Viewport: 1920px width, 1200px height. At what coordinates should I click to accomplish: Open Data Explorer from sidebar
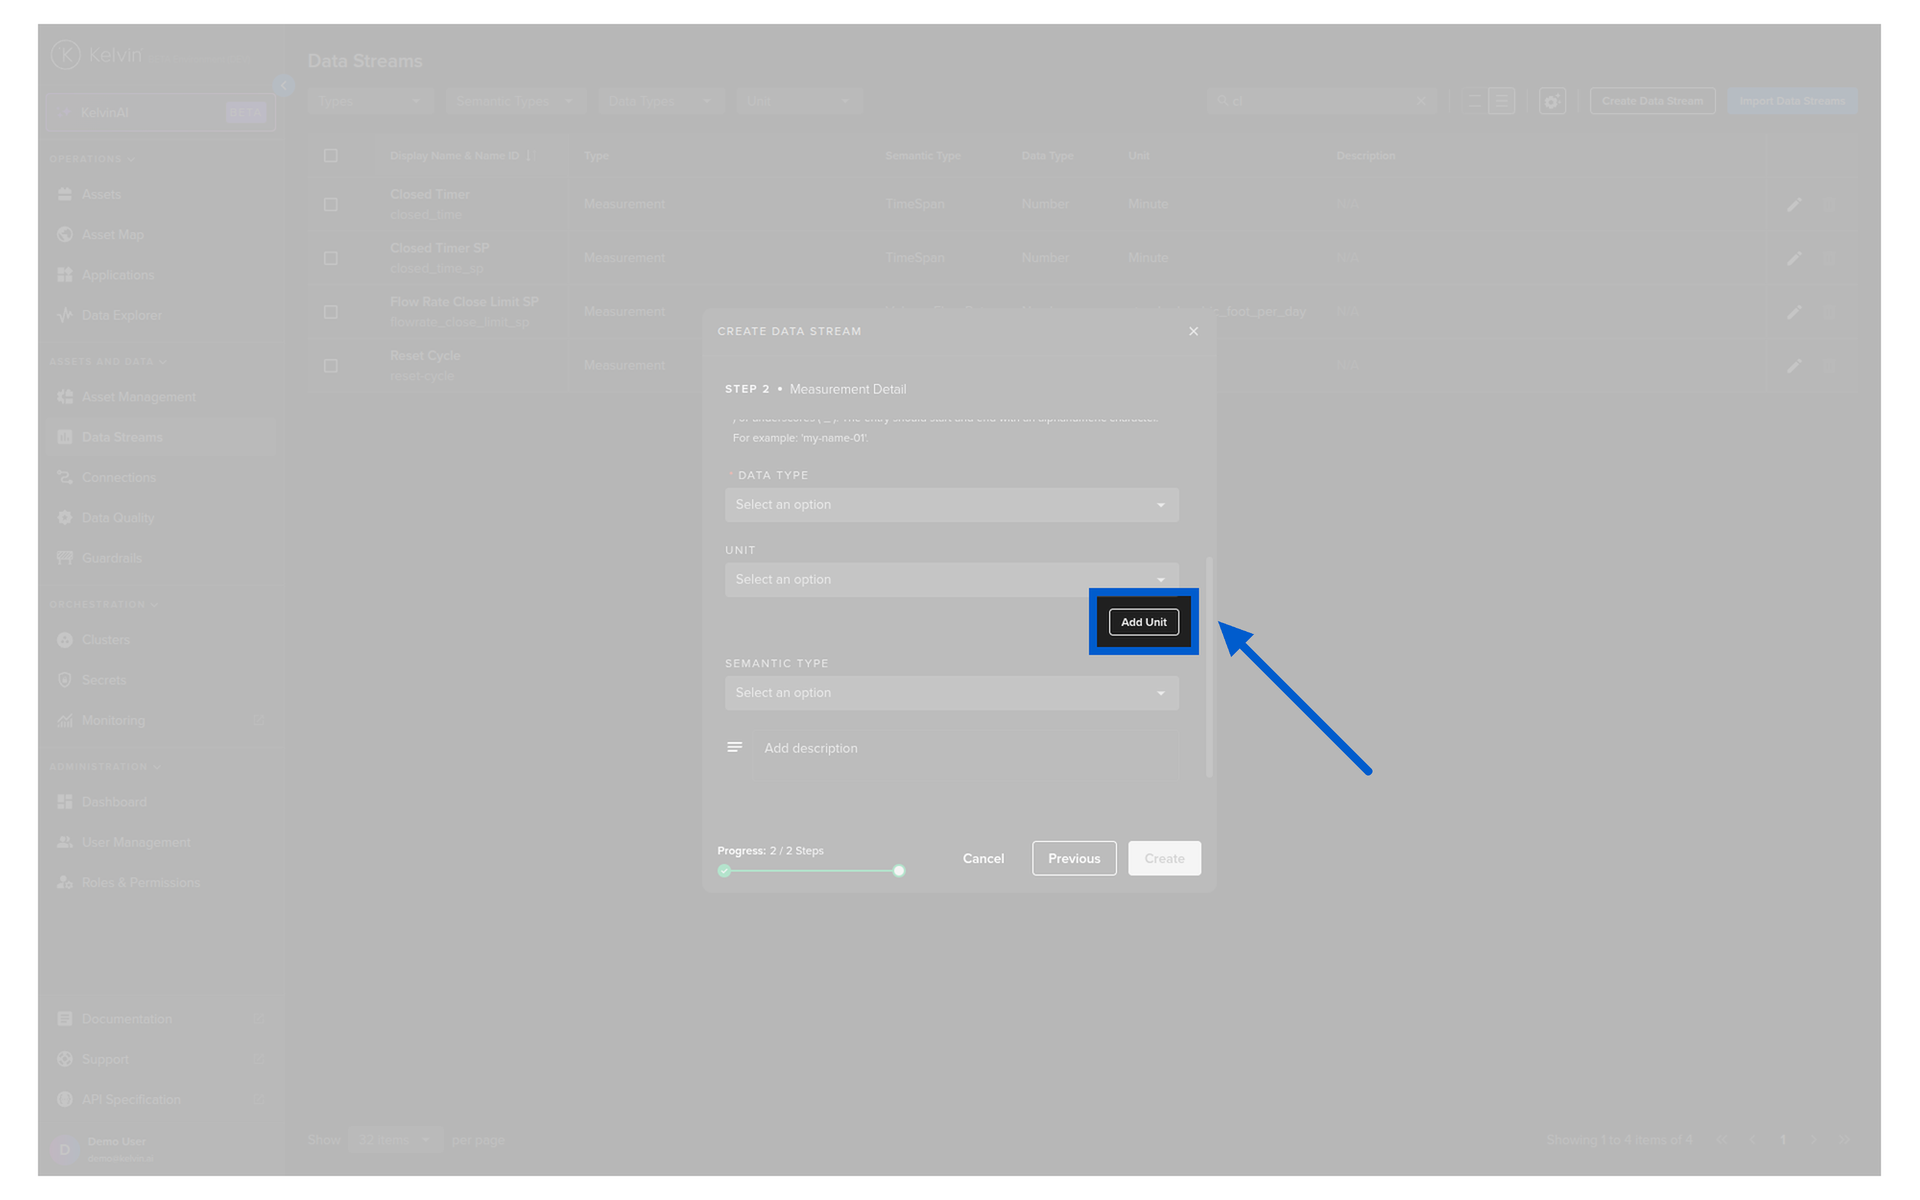coord(121,315)
